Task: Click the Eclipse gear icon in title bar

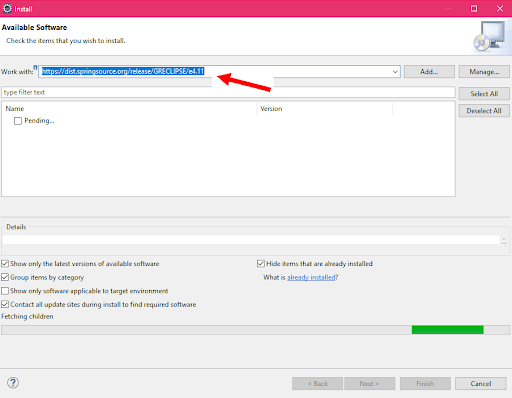Action: tap(7, 8)
